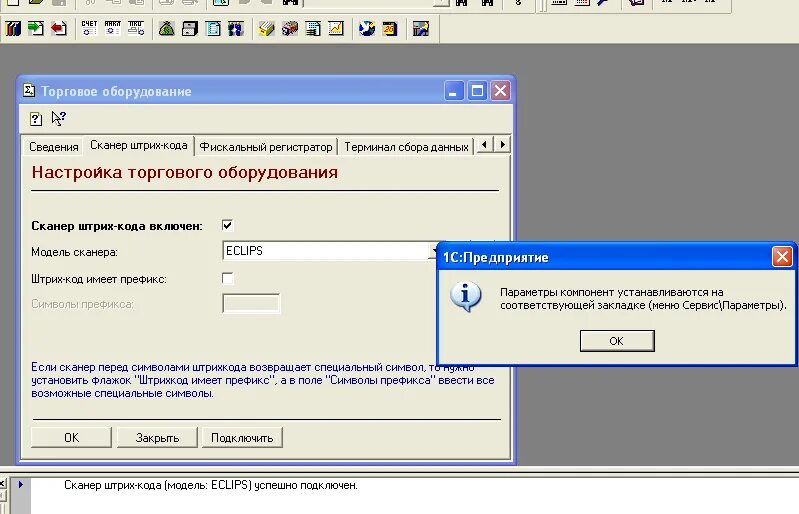The image size is (799, 514).
Task: Click the Торговое оборудование title bar icon
Action: click(x=29, y=91)
